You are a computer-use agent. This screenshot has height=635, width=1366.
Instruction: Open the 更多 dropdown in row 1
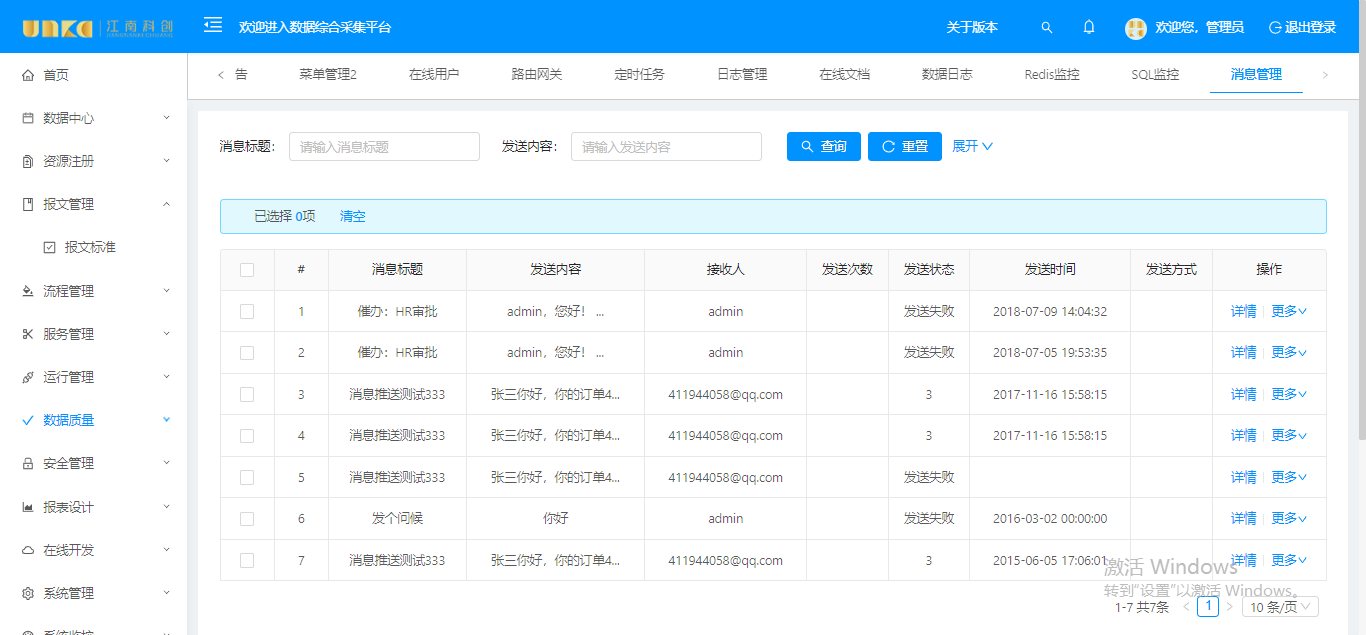tap(1289, 312)
